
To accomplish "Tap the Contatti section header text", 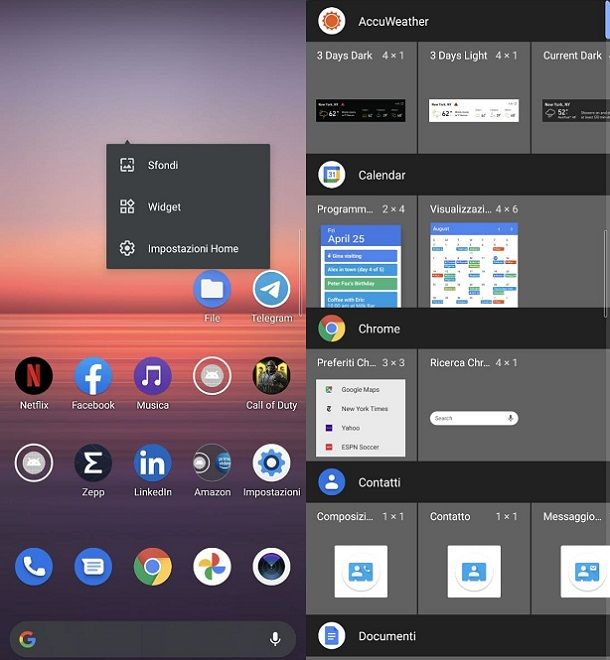I will coord(379,482).
